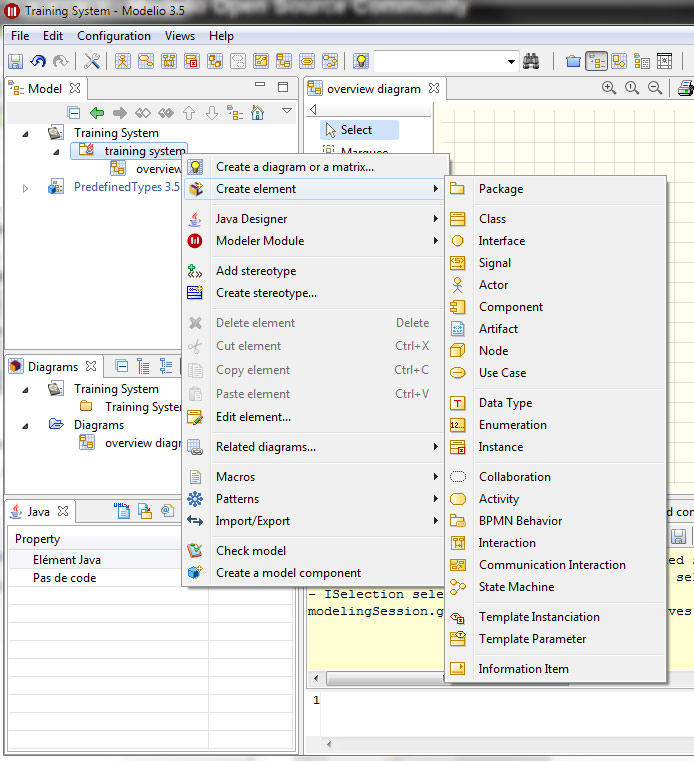The width and height of the screenshot is (694, 761).
Task: Switch to the Java tab
Action: [x=39, y=512]
